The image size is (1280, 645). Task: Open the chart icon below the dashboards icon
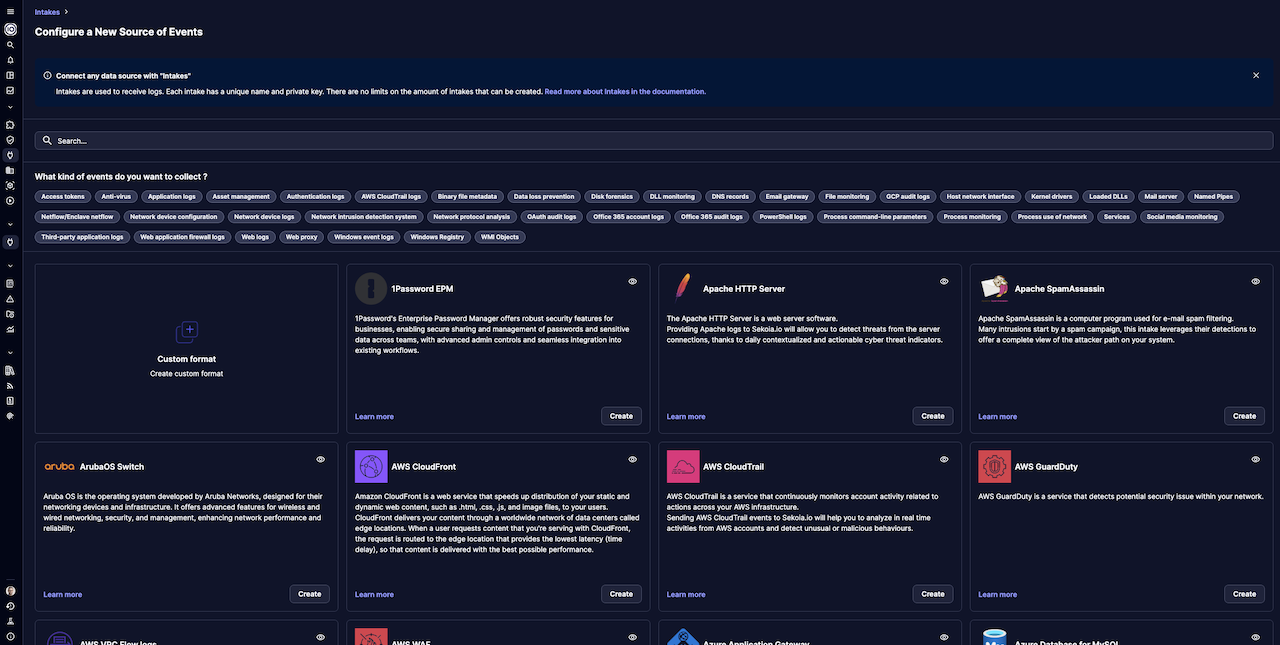click(x=10, y=90)
